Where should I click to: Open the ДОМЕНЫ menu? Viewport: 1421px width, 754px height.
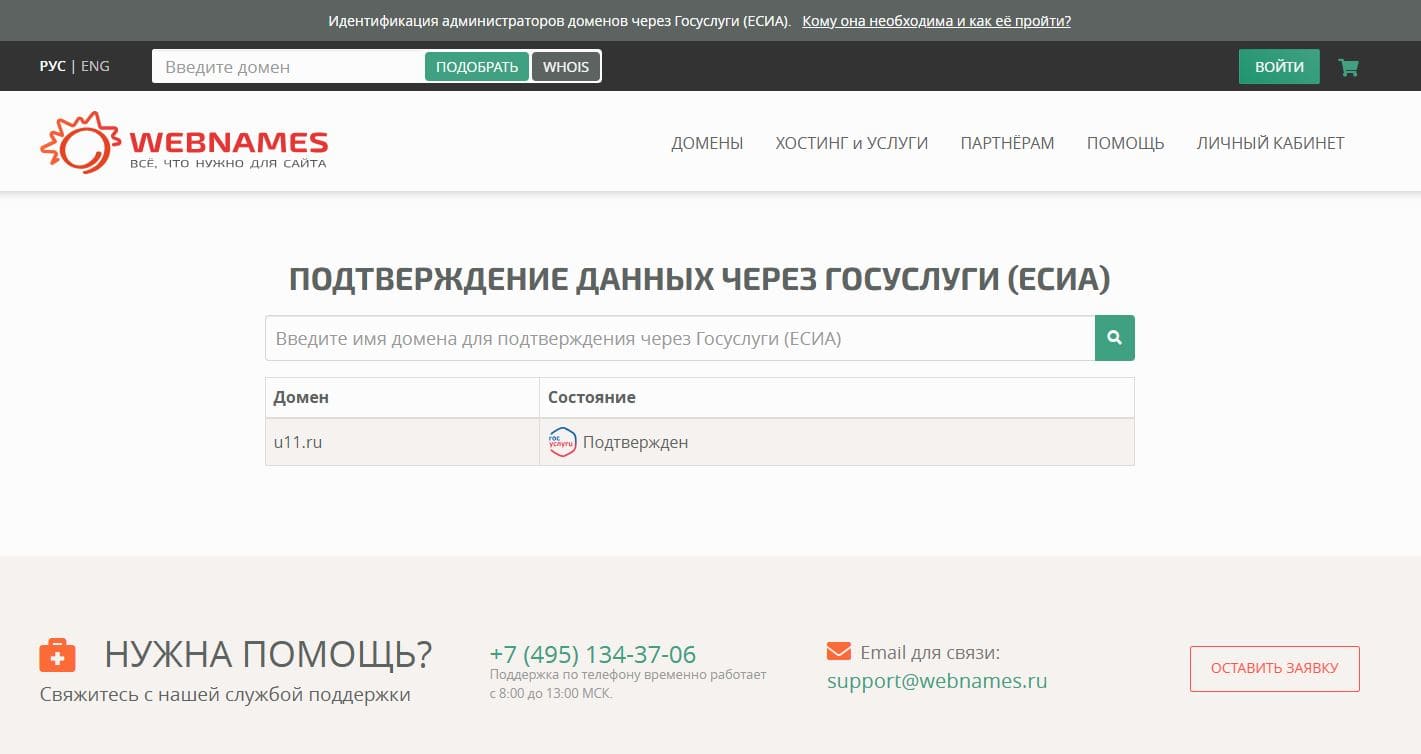click(707, 143)
